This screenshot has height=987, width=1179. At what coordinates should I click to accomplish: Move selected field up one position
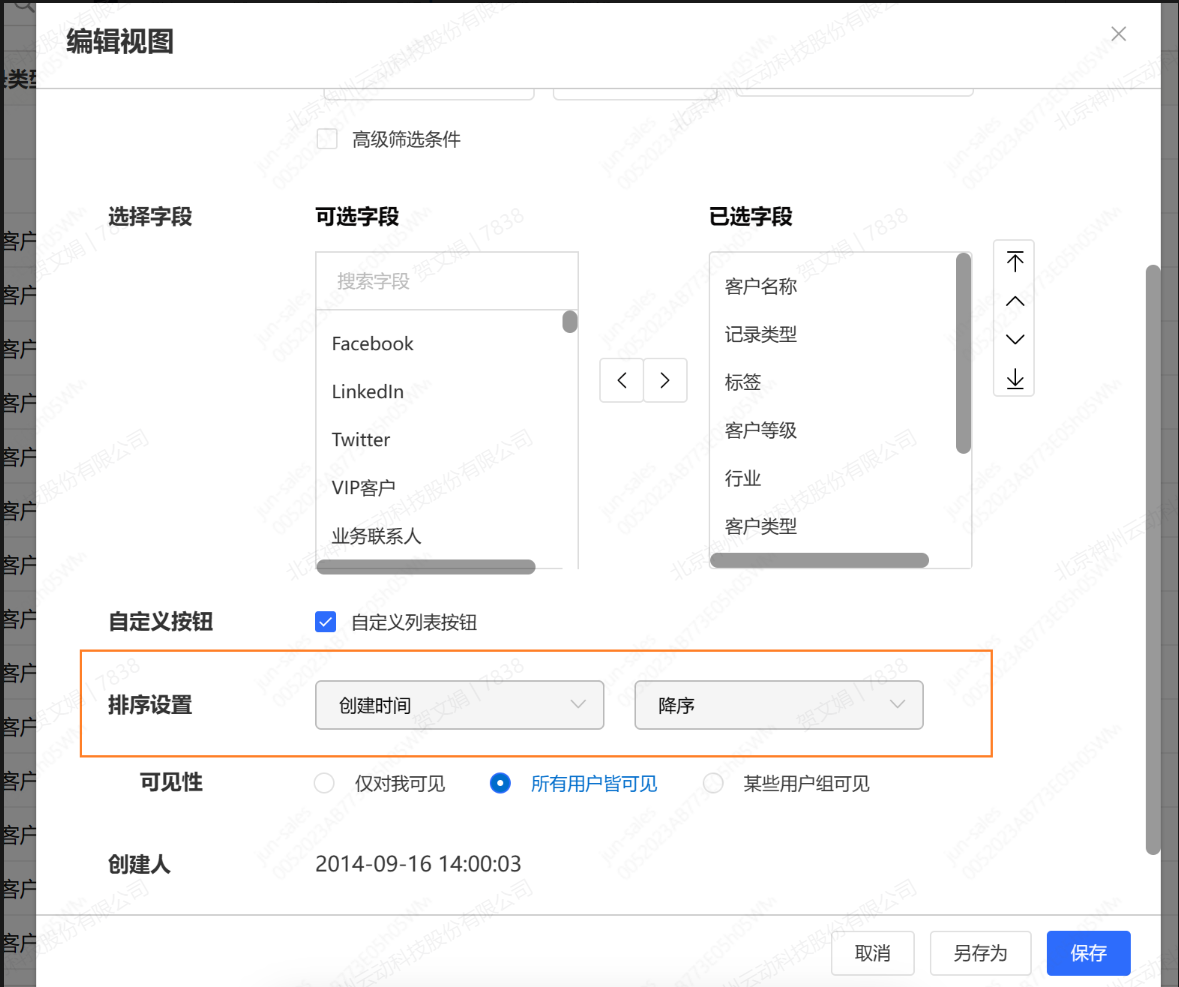(1014, 301)
